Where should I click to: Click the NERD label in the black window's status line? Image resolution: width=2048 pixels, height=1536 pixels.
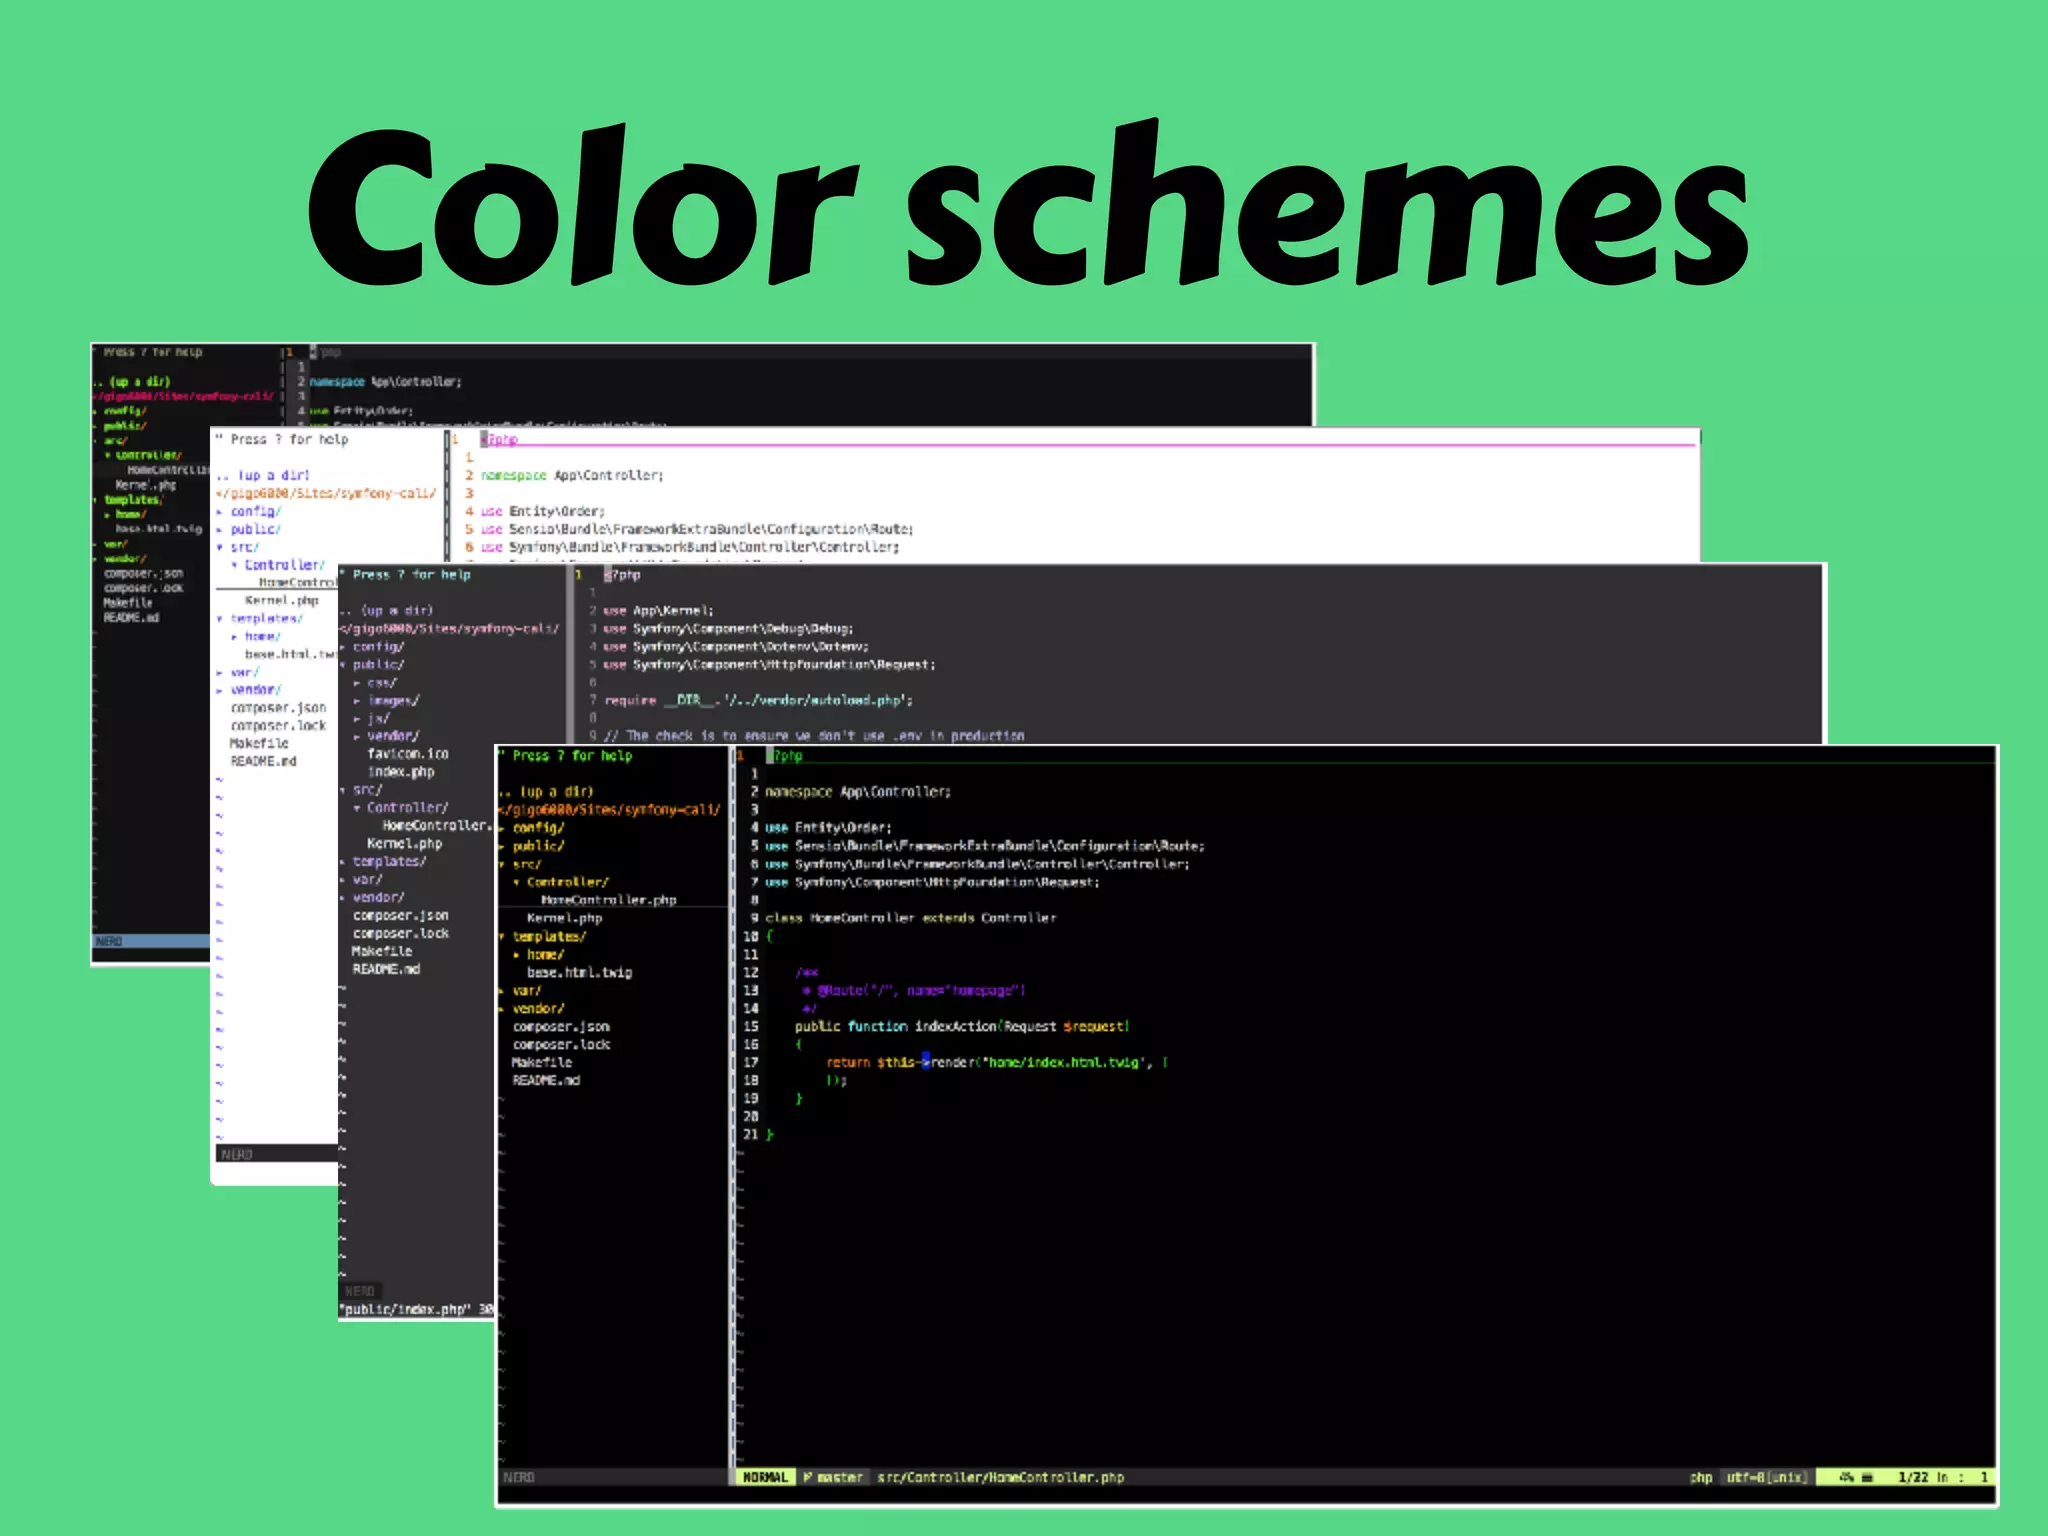tap(519, 1477)
